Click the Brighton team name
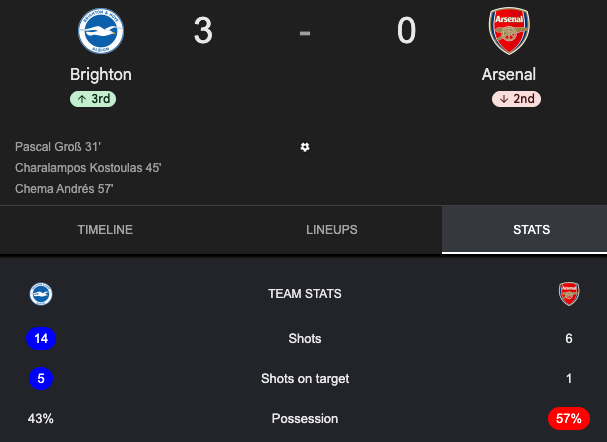607x442 pixels. click(101, 74)
